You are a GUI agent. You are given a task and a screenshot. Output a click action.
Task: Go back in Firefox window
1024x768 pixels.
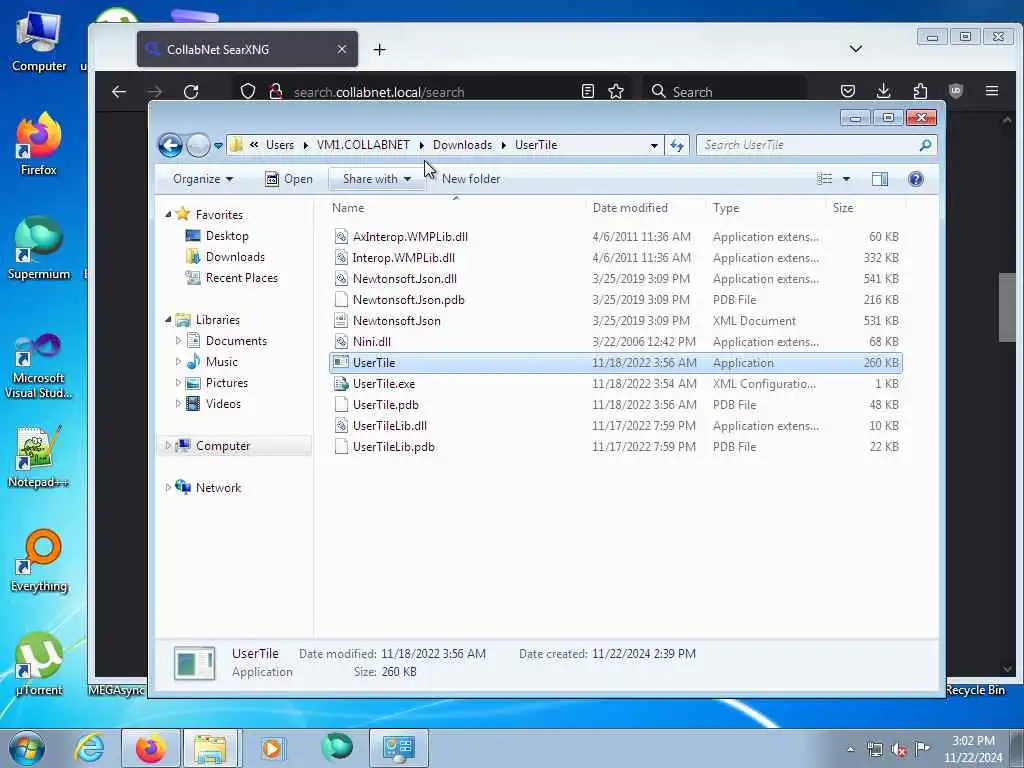coord(119,91)
